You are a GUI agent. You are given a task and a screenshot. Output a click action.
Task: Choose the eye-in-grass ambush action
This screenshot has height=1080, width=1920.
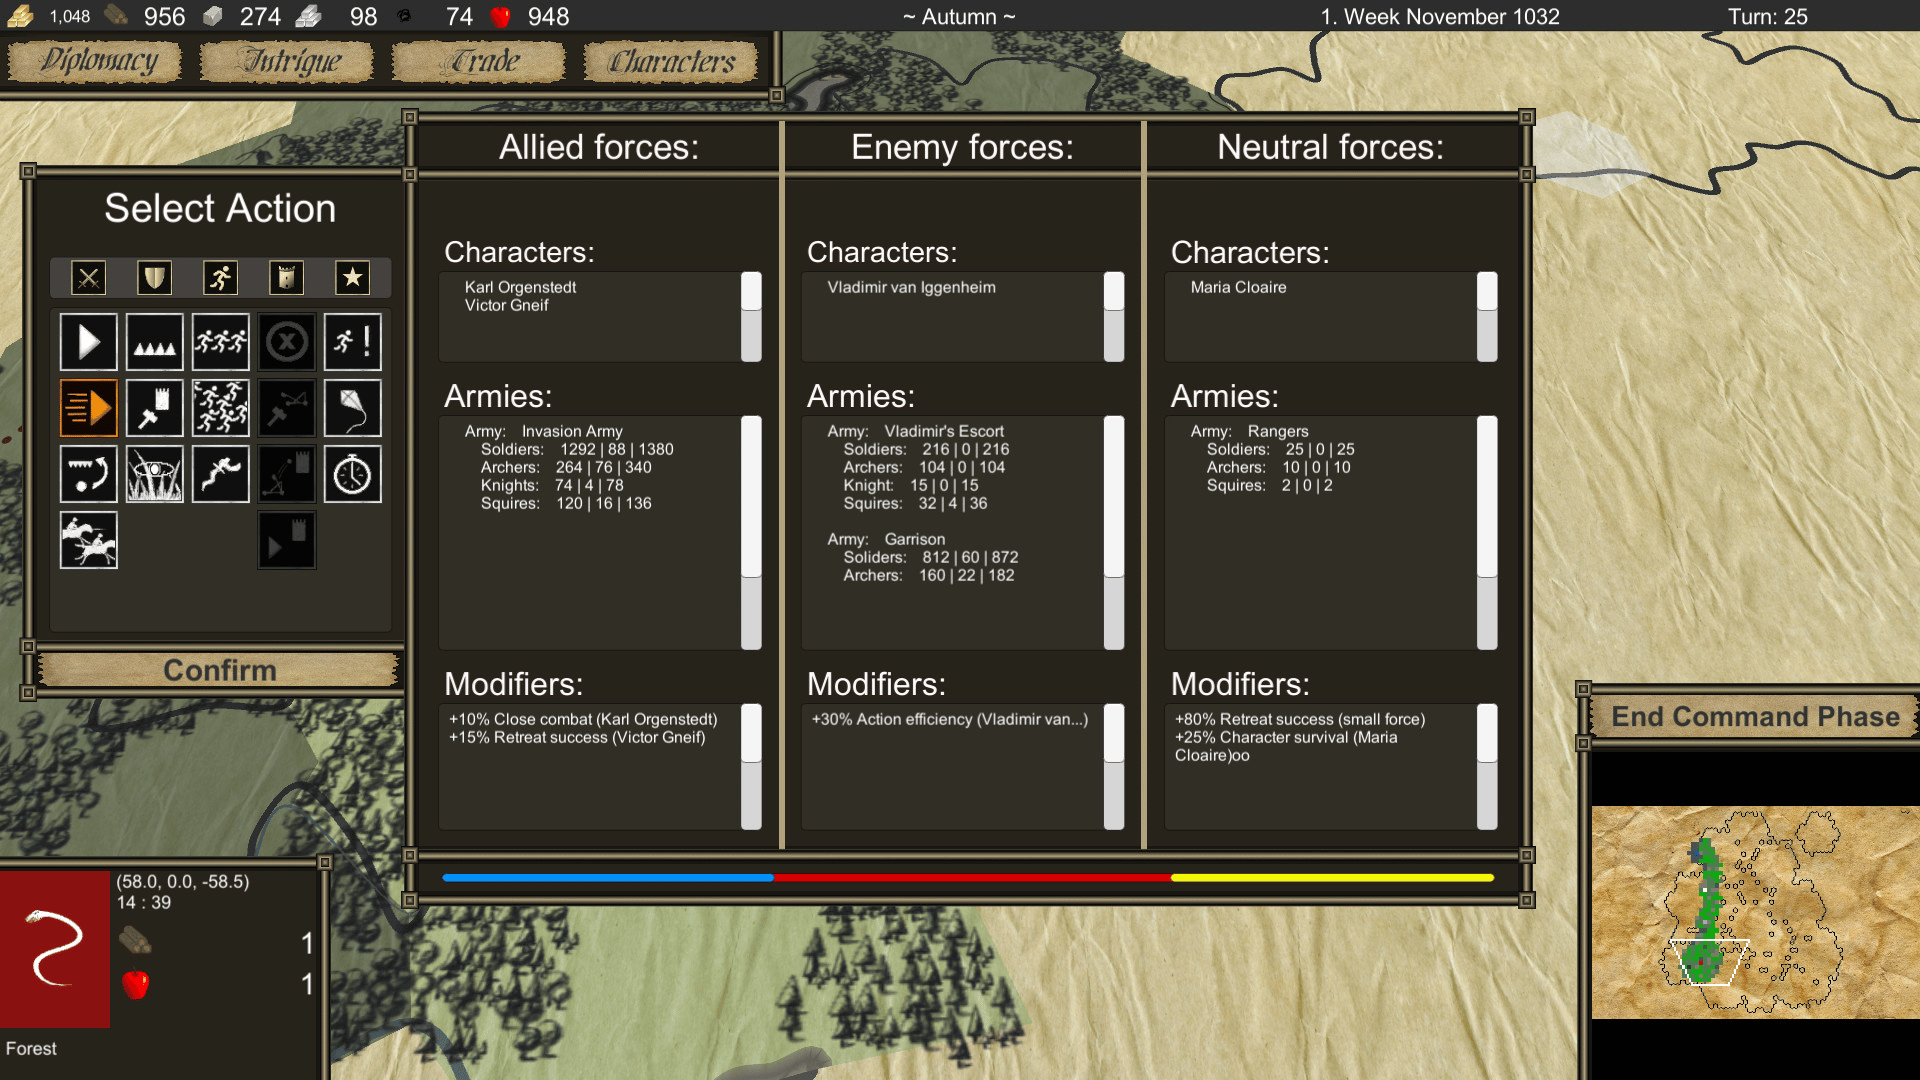pyautogui.click(x=154, y=475)
